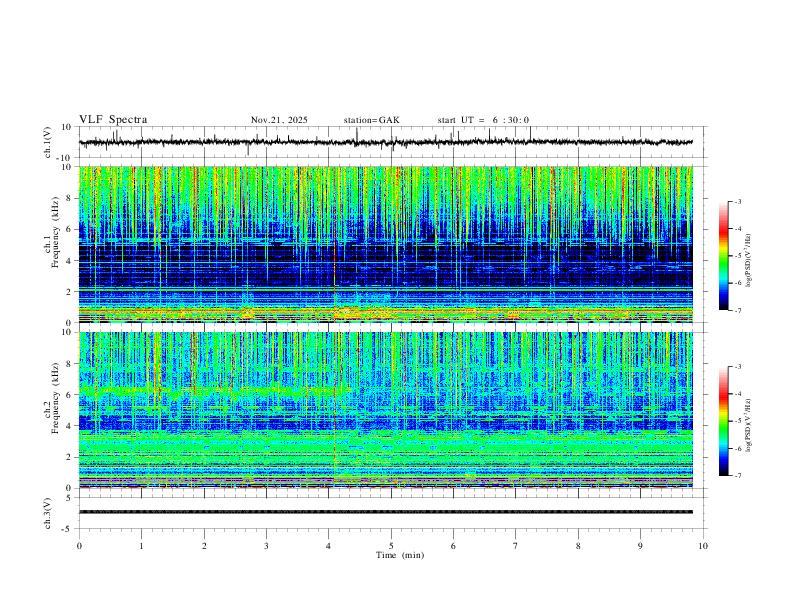Click the 'VLF Spectra' title text

point(113,120)
